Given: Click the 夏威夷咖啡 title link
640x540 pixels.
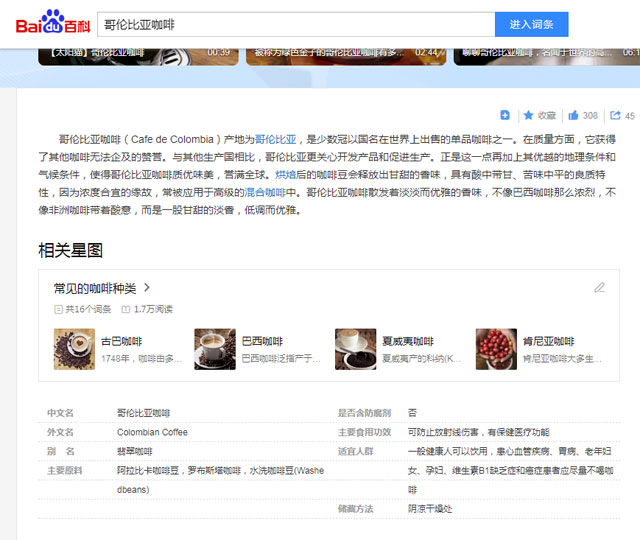Looking at the screenshot, I should (408, 341).
